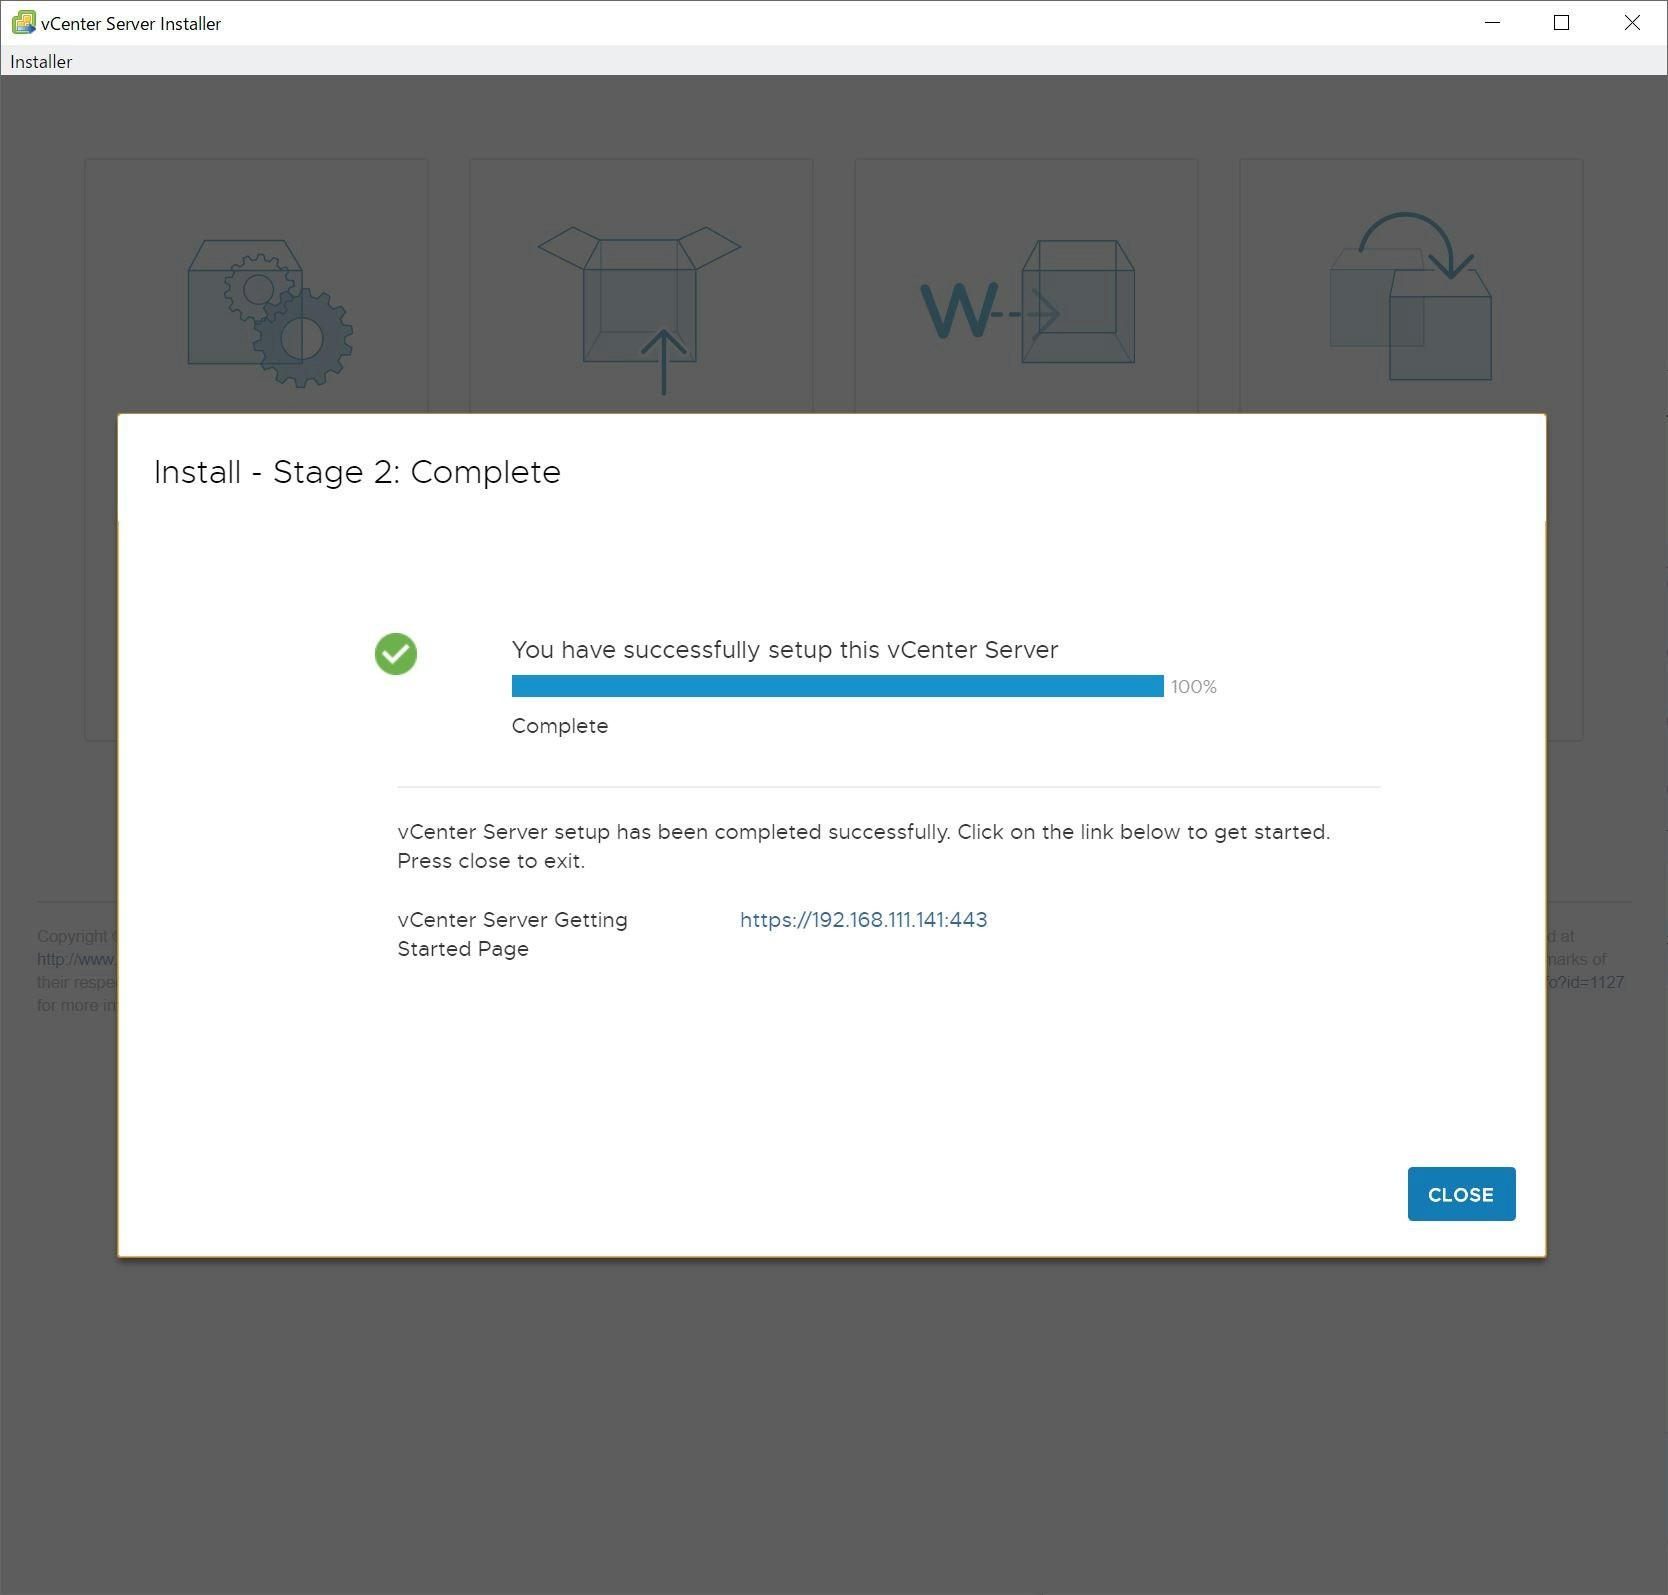
Task: Click the 'Complete' status text
Action: [560, 726]
